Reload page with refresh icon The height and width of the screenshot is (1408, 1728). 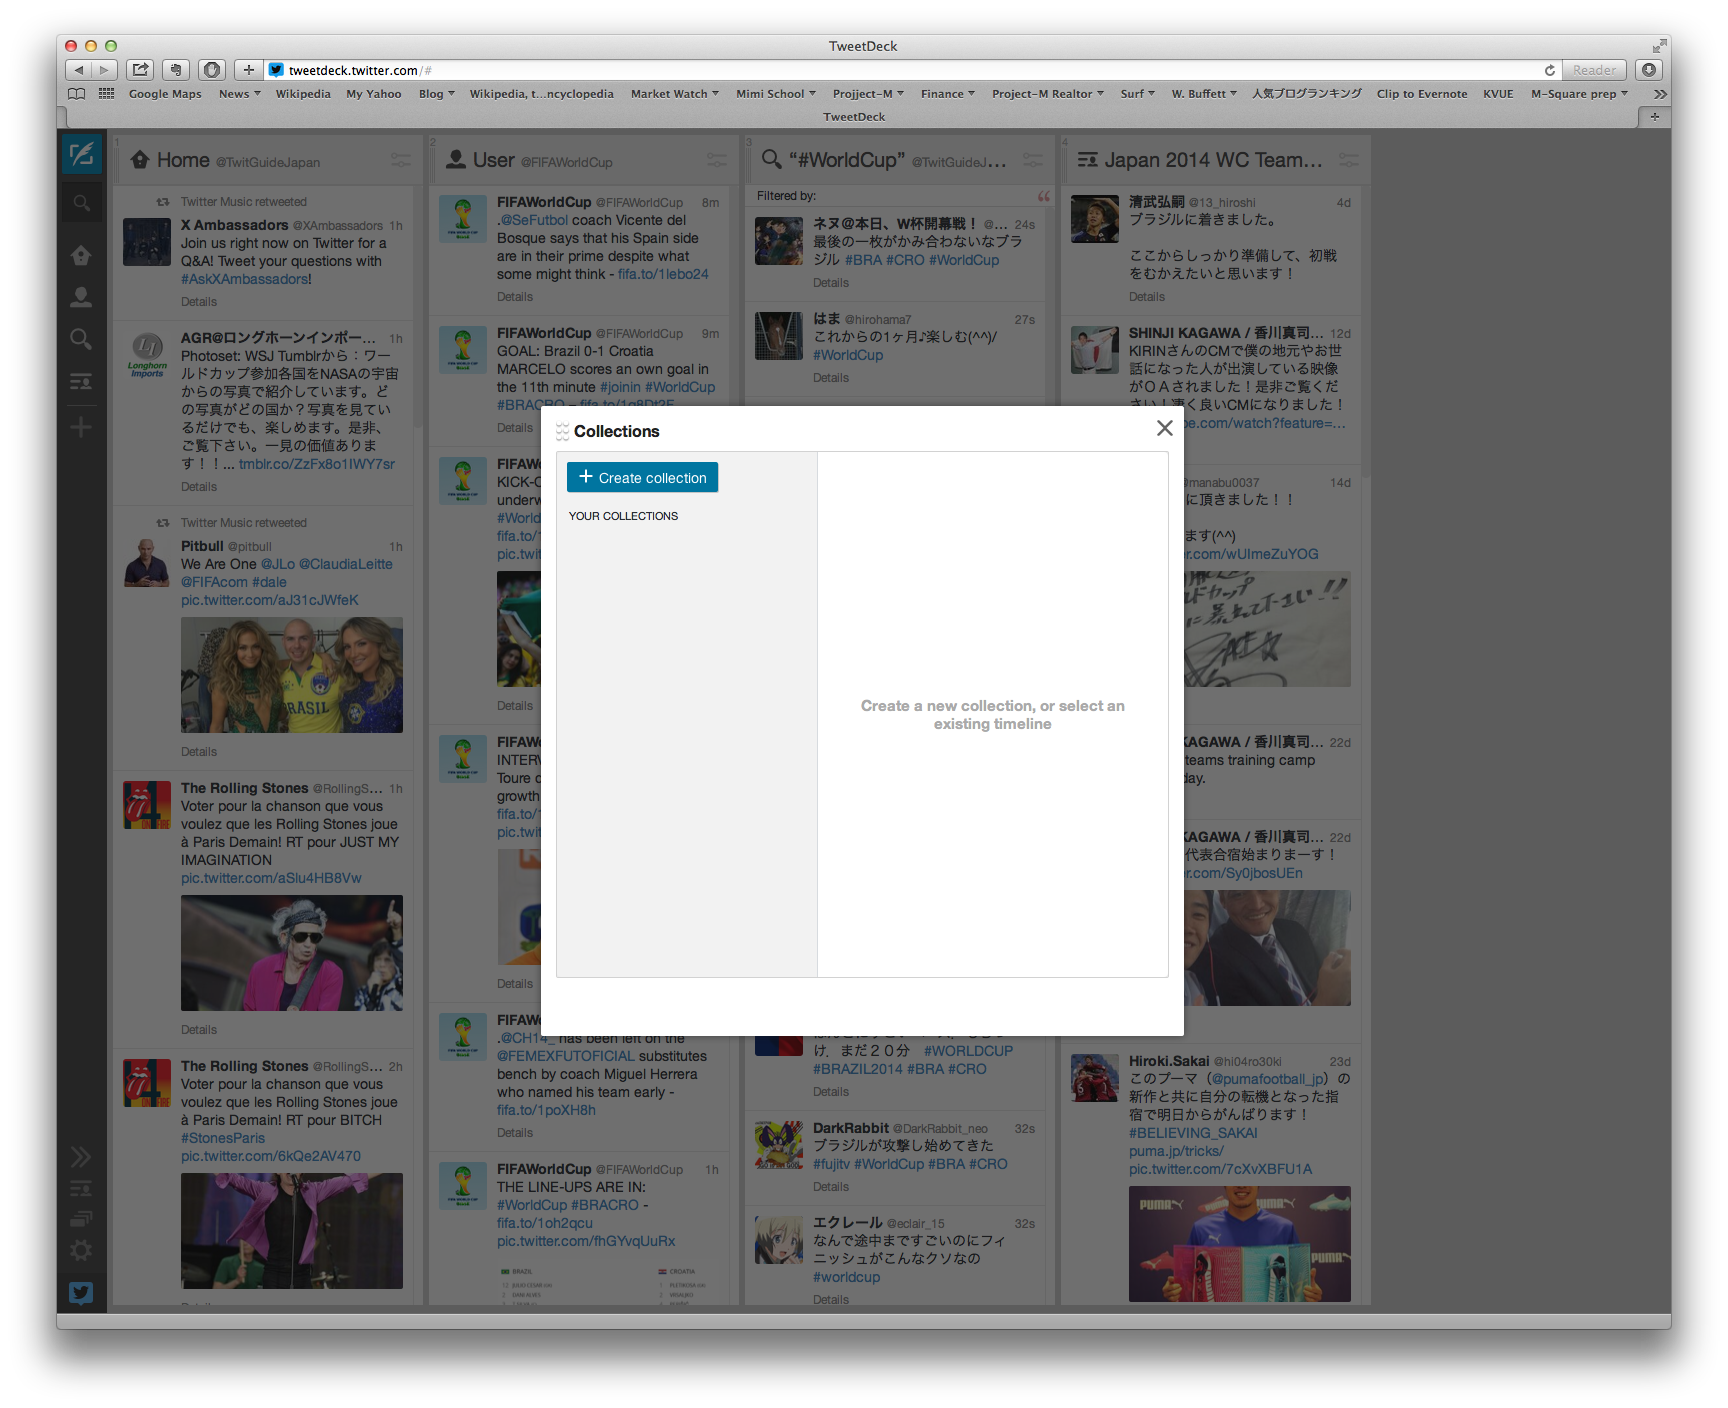tap(1549, 70)
